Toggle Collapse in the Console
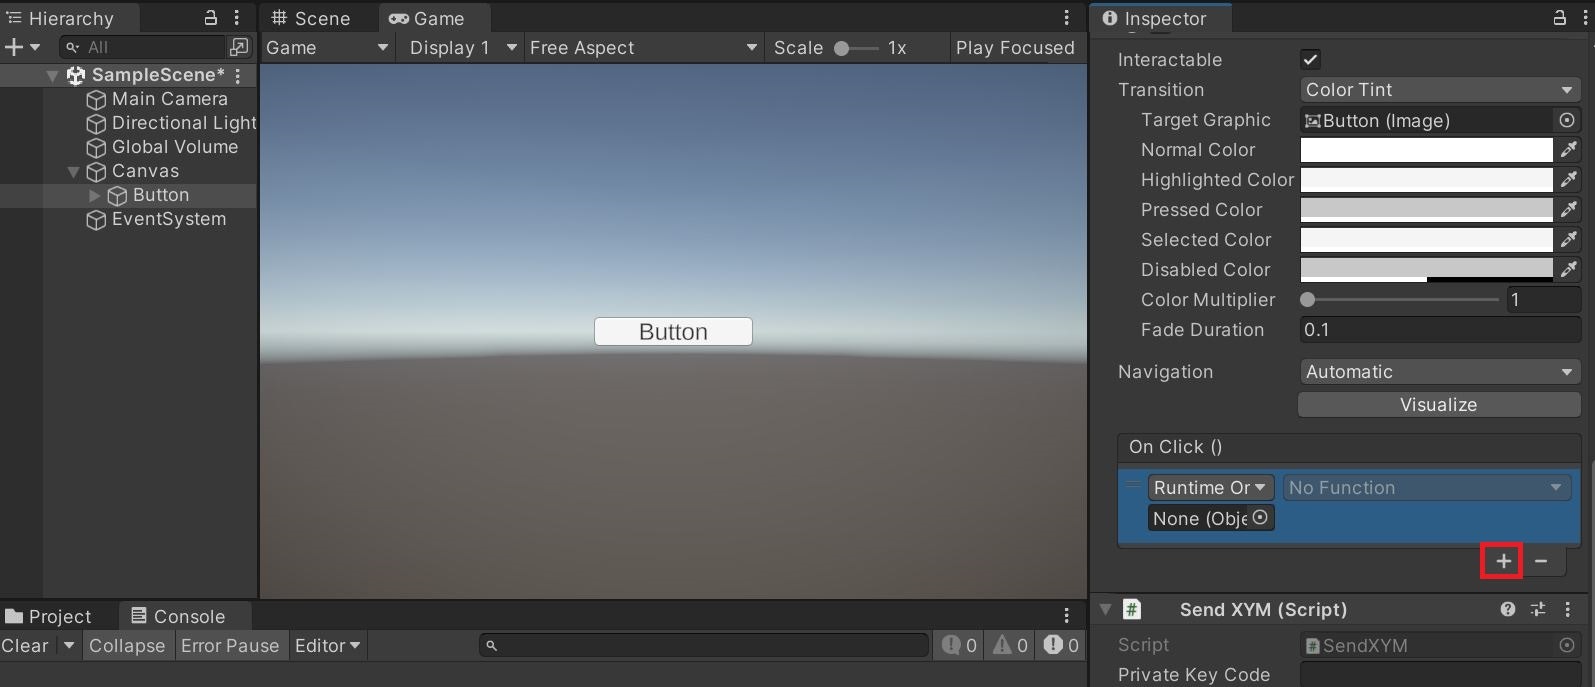The height and width of the screenshot is (687, 1595). pos(127,646)
